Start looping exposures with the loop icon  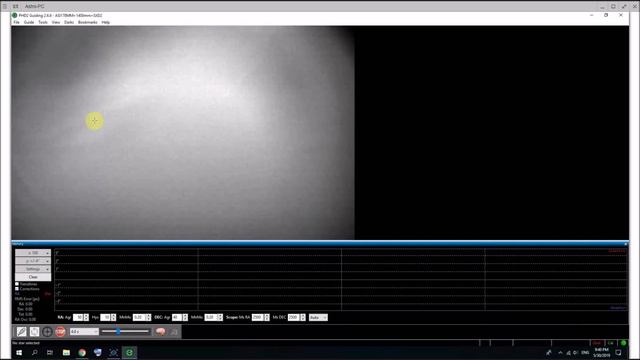[x=34, y=331]
